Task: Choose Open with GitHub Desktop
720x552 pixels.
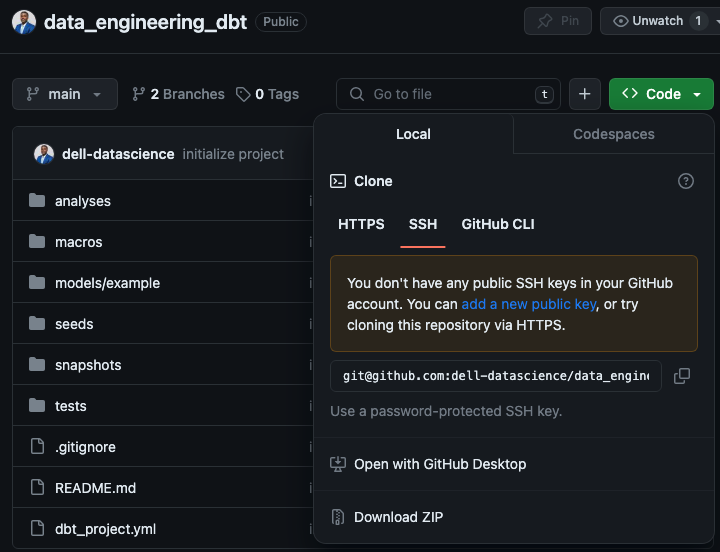Action: [513, 464]
